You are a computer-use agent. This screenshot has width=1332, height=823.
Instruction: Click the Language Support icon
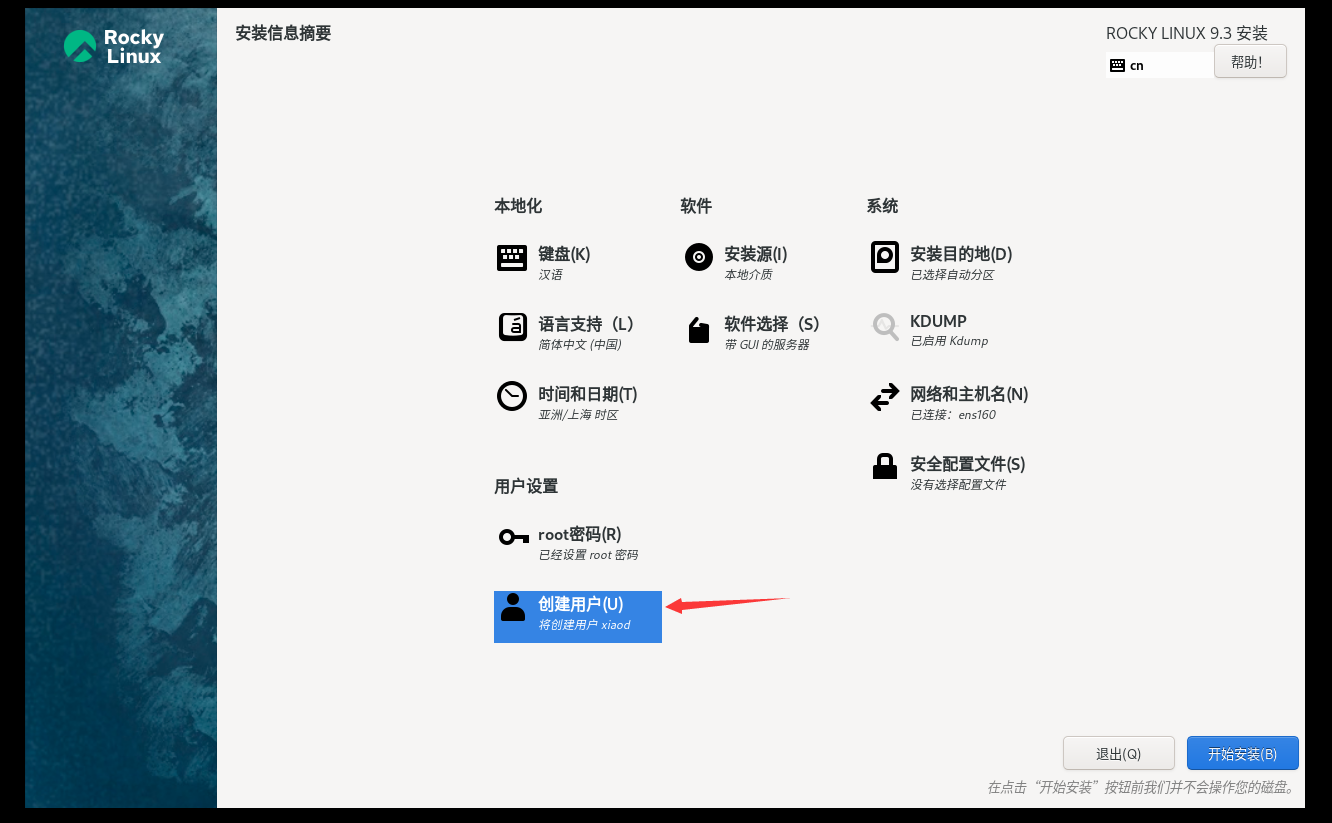tap(512, 327)
